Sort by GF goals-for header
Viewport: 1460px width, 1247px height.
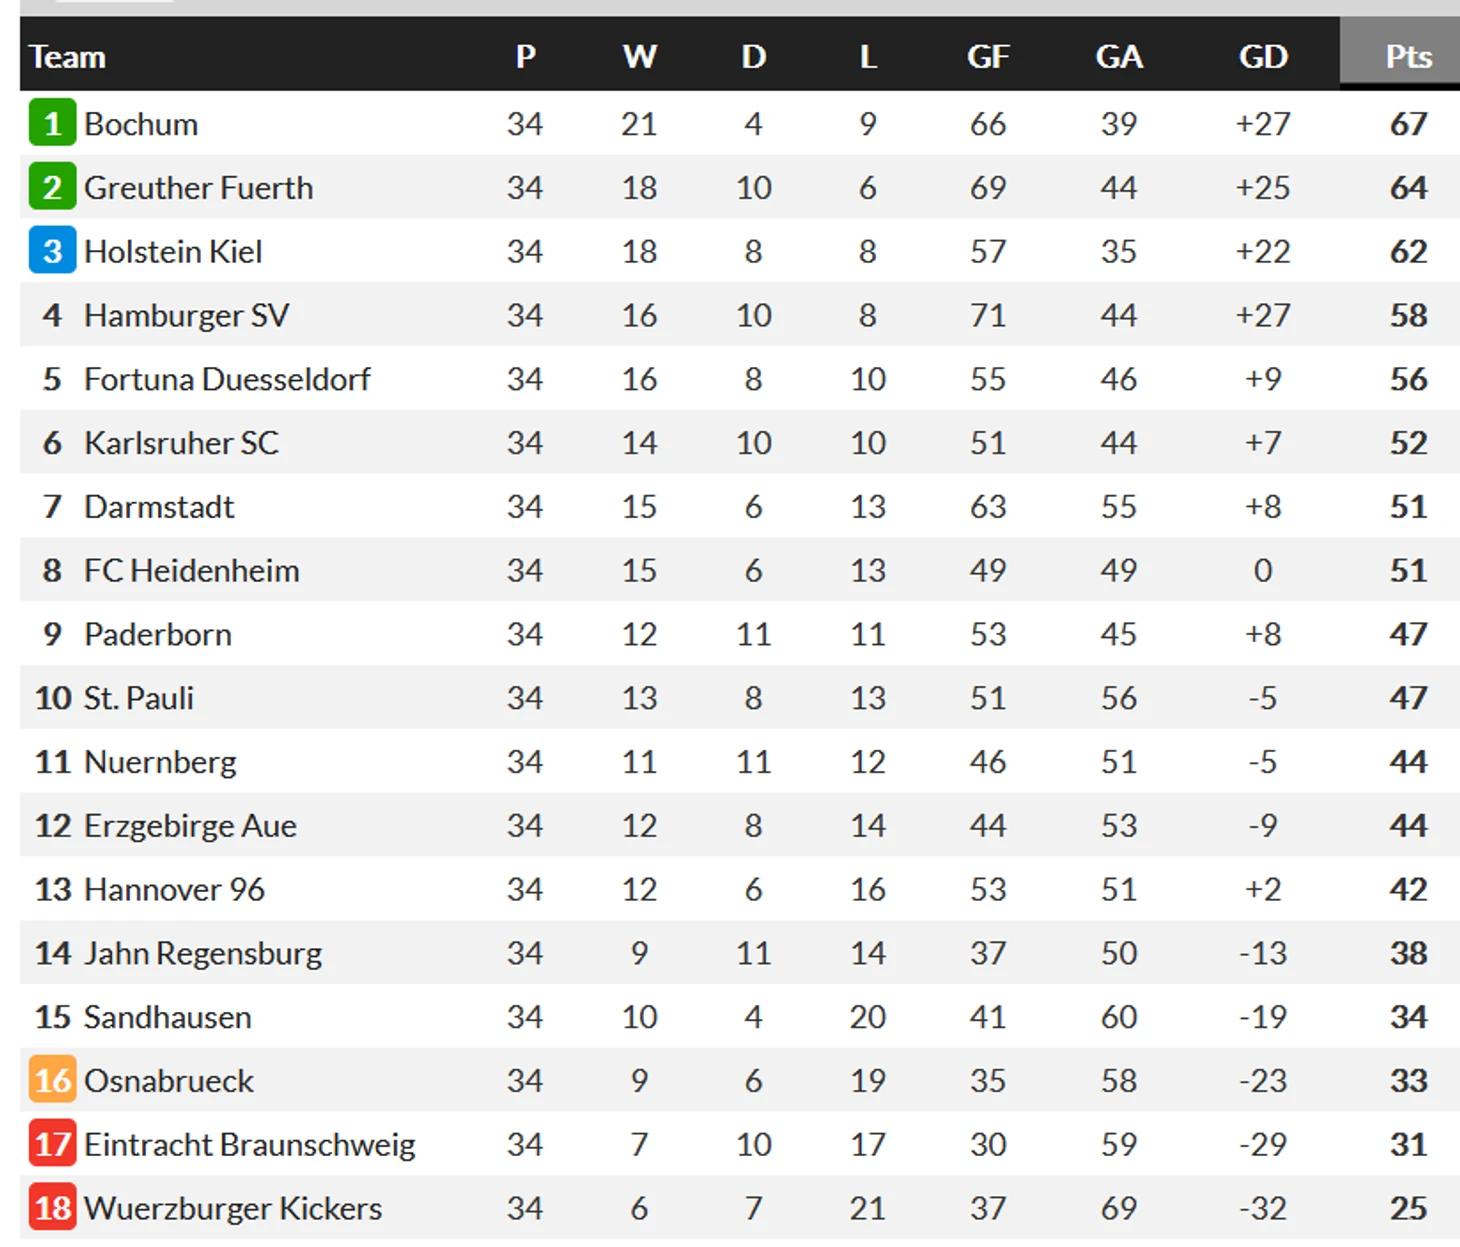coord(988,57)
